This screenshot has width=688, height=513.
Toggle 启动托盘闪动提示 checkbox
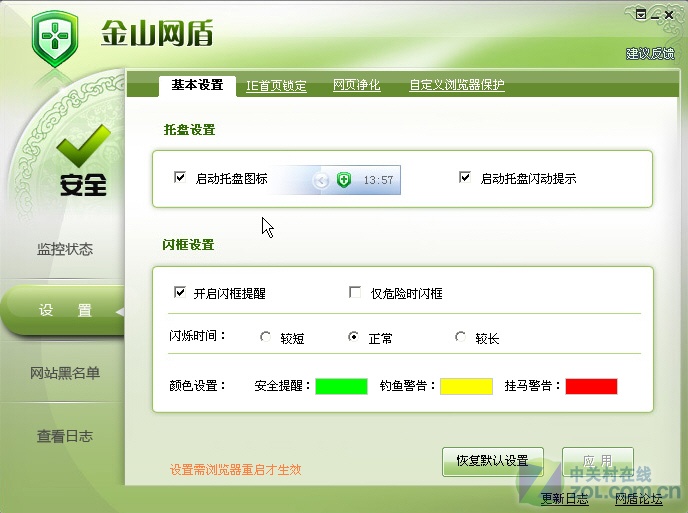coord(465,177)
